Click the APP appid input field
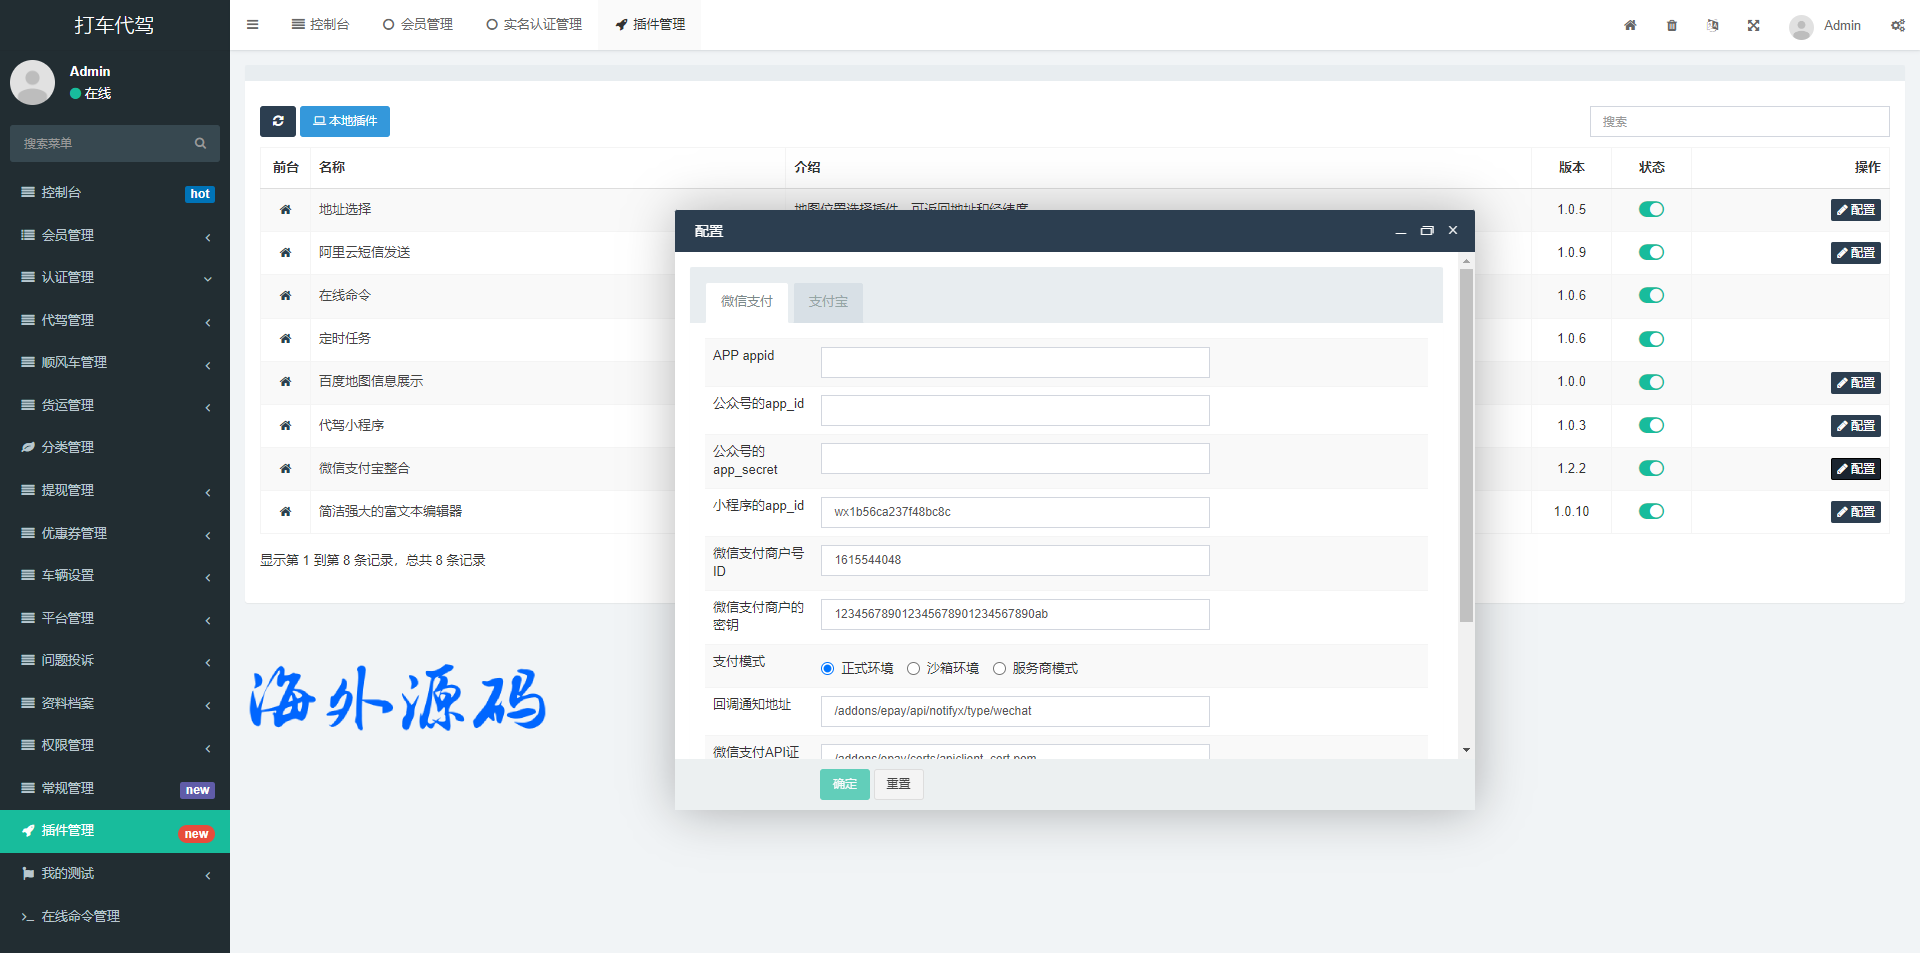Screen dimensions: 1920x953 [x=1014, y=363]
